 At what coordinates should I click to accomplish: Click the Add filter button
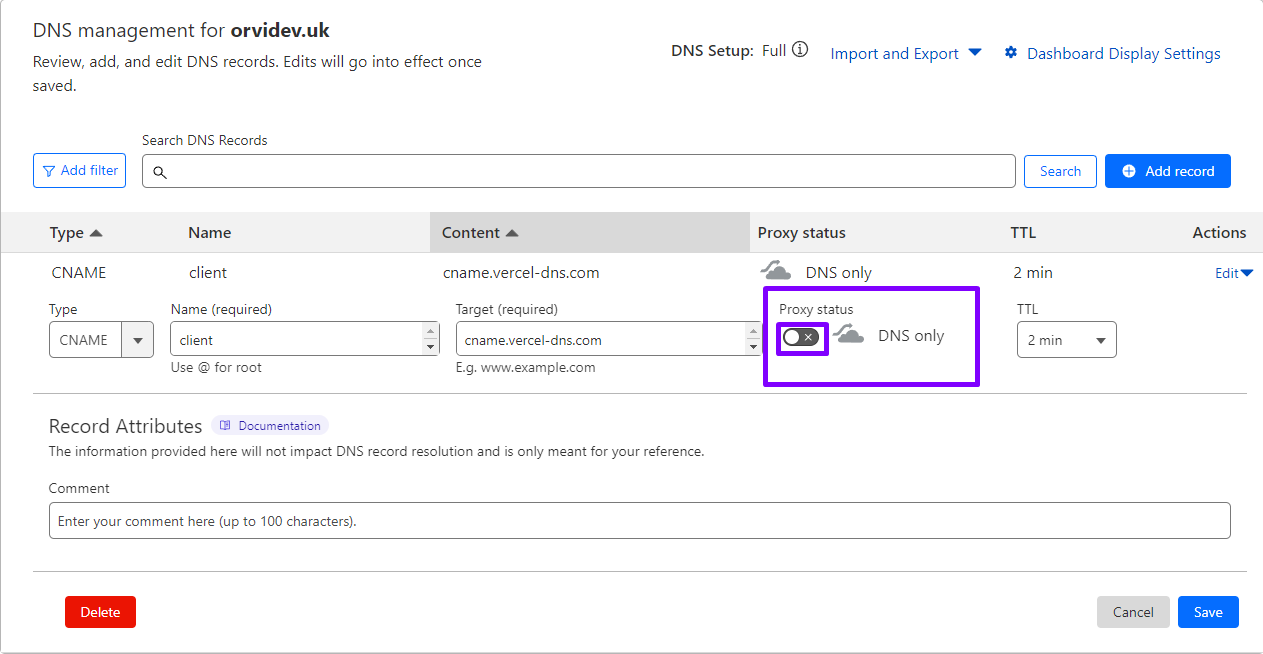click(80, 171)
